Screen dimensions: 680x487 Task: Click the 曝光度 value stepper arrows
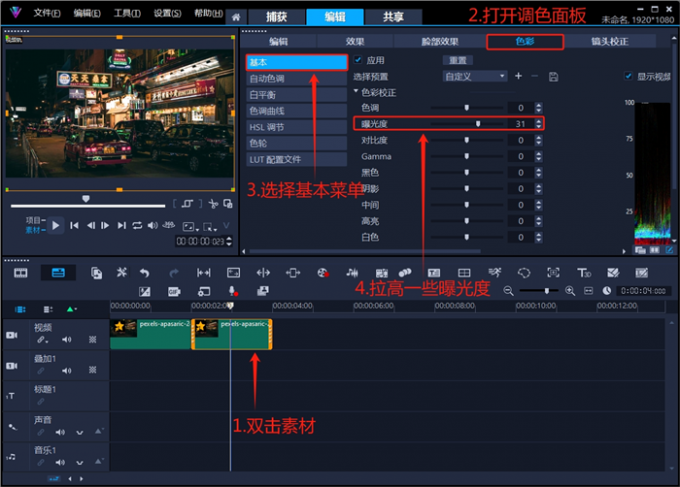coord(538,124)
